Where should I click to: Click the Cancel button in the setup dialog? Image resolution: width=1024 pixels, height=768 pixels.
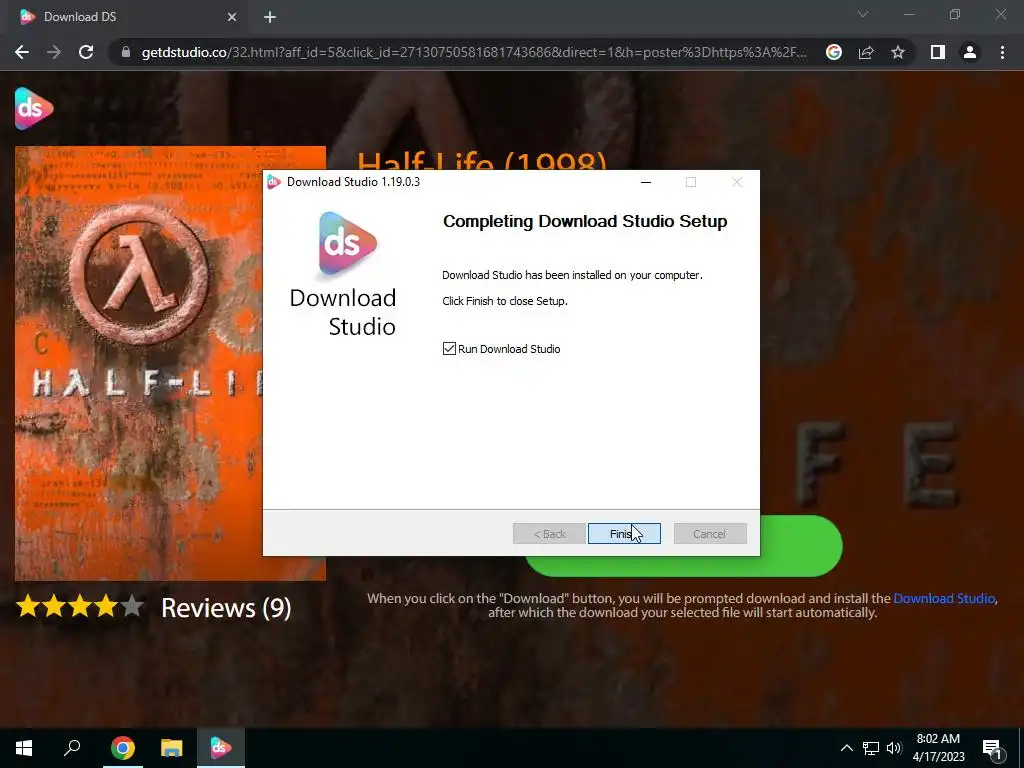coord(709,534)
